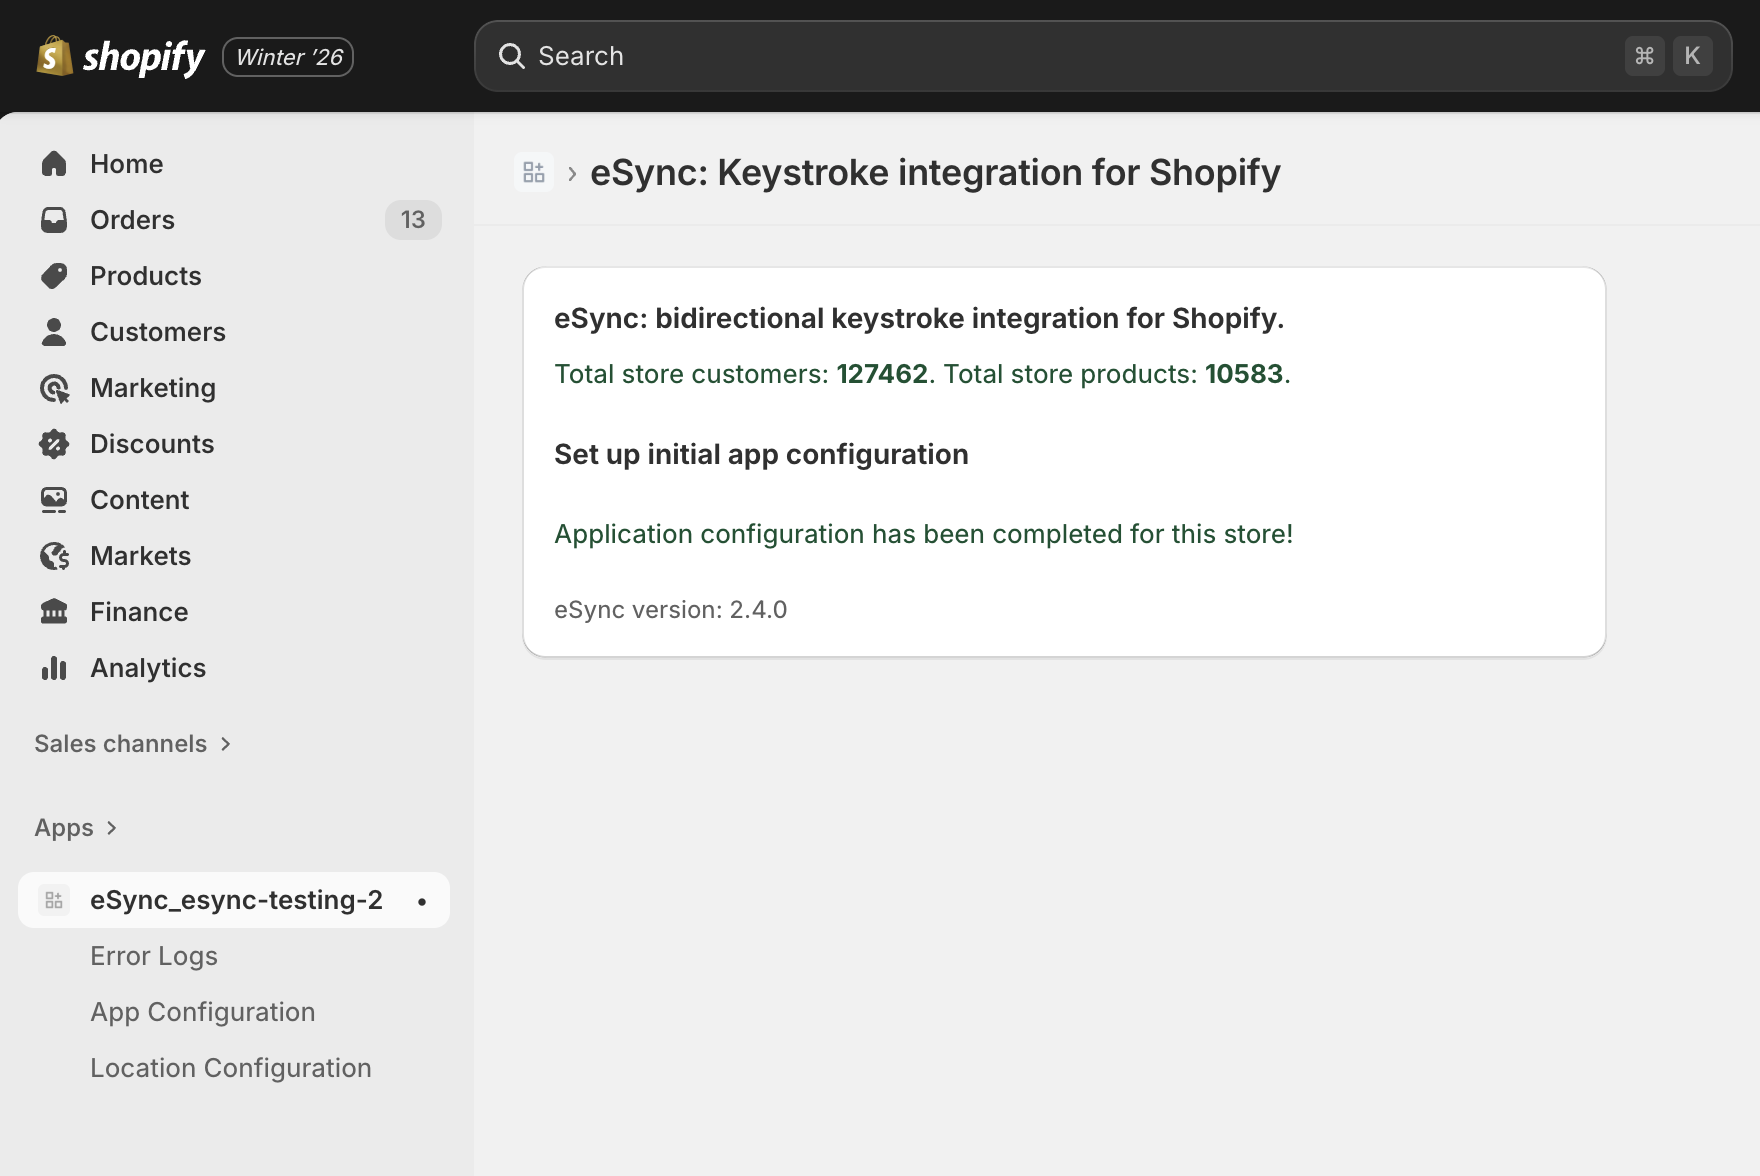Click the Shopify bag logo

coord(54,56)
